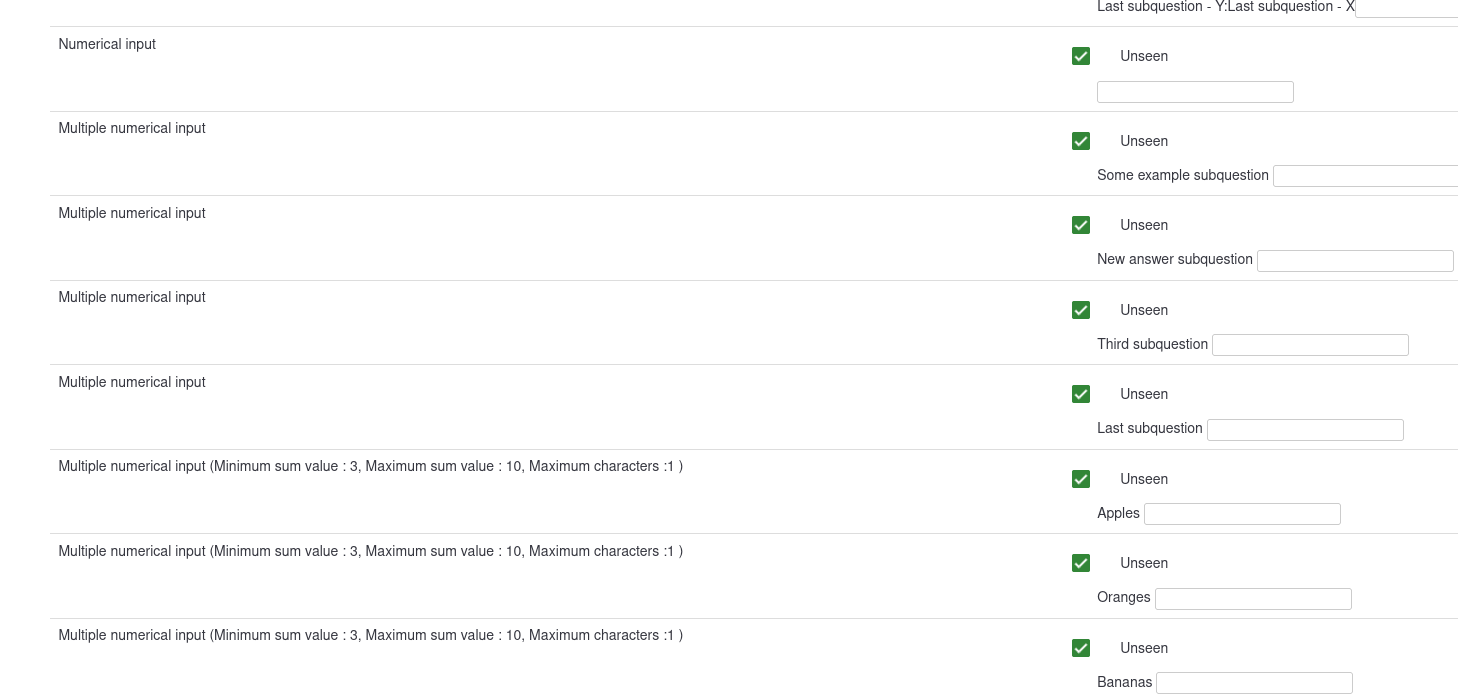Screen dimensions: 1458x697
Task: Click the 'New answer subquestion' label text
Action: [x=1175, y=259]
